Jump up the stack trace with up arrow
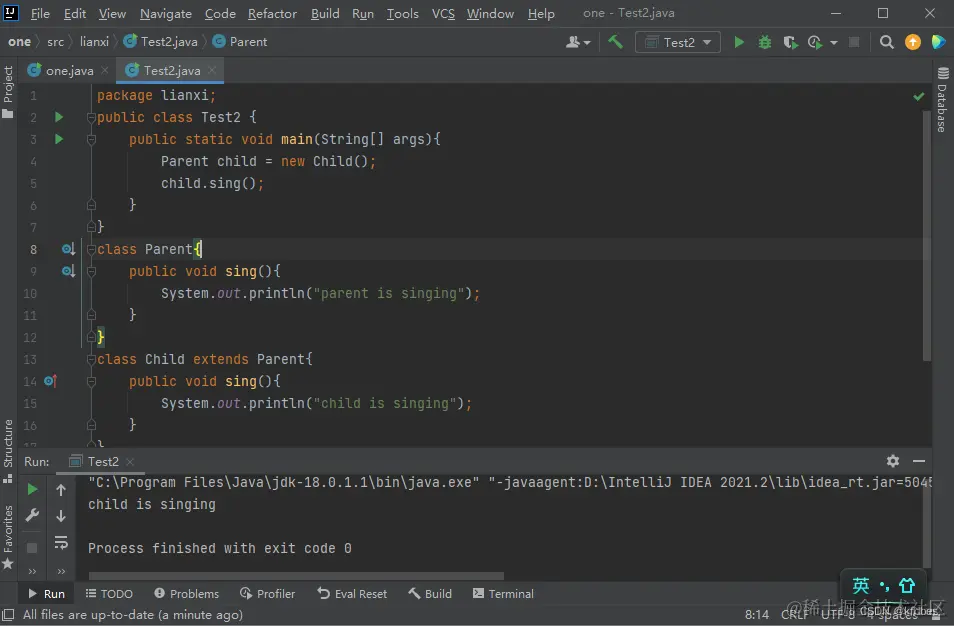 pyautogui.click(x=61, y=489)
